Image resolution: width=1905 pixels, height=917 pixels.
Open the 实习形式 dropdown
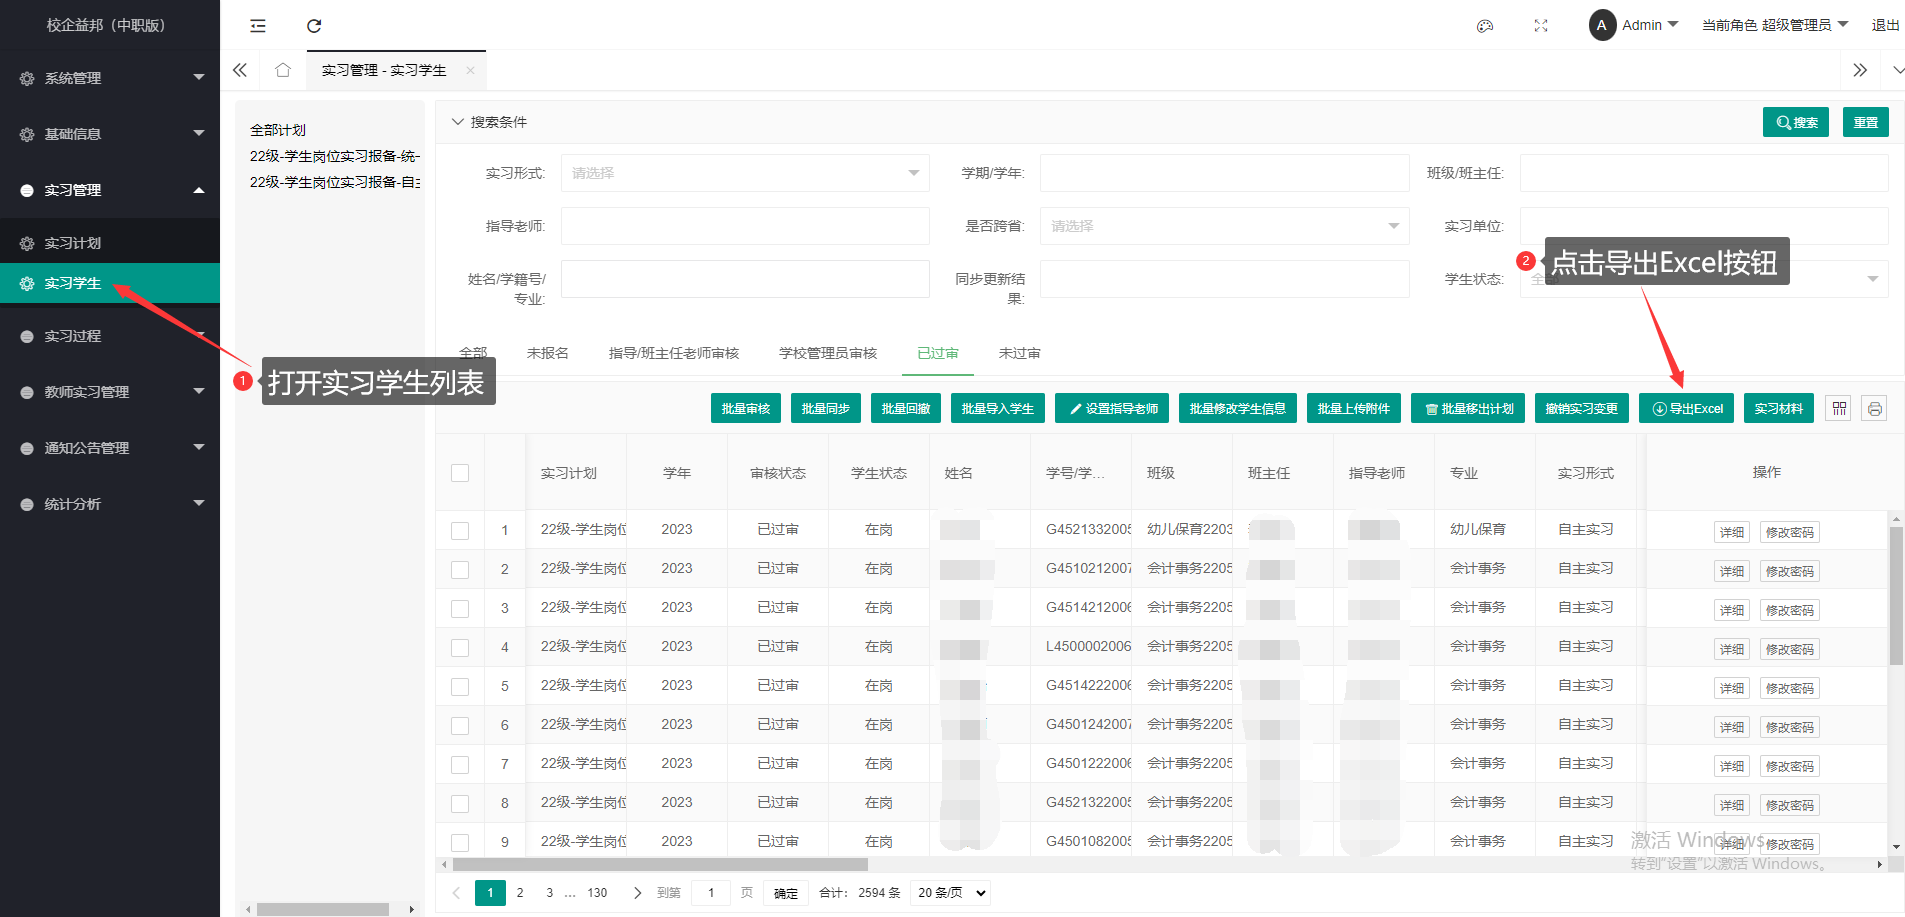click(744, 173)
